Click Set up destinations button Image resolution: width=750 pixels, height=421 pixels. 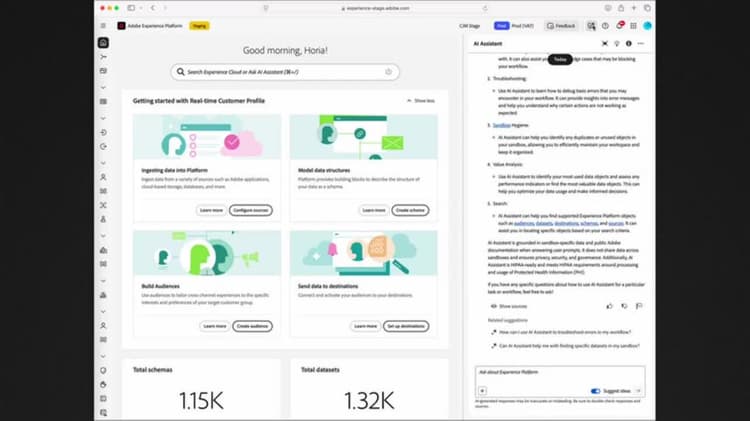click(x=406, y=326)
